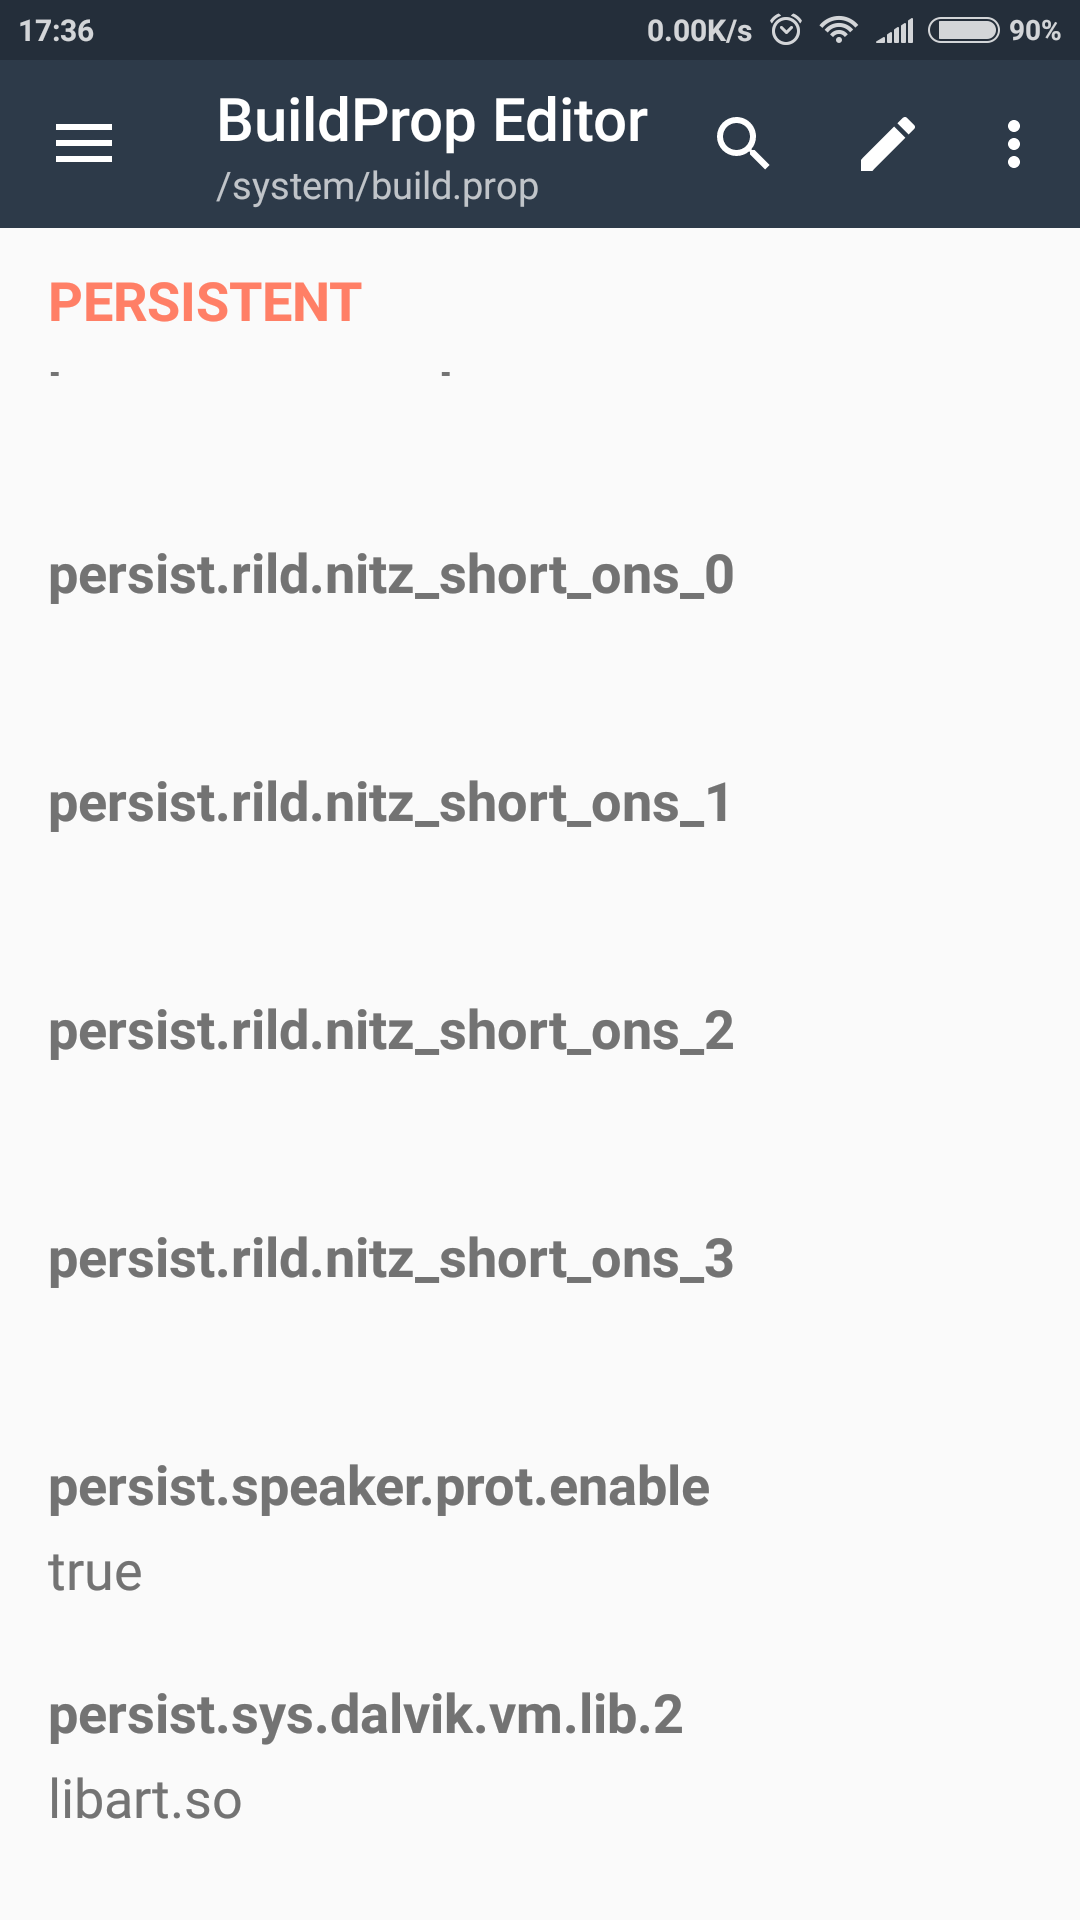Tap the alarm clock status icon
This screenshot has height=1920, width=1080.
pyautogui.click(x=786, y=30)
